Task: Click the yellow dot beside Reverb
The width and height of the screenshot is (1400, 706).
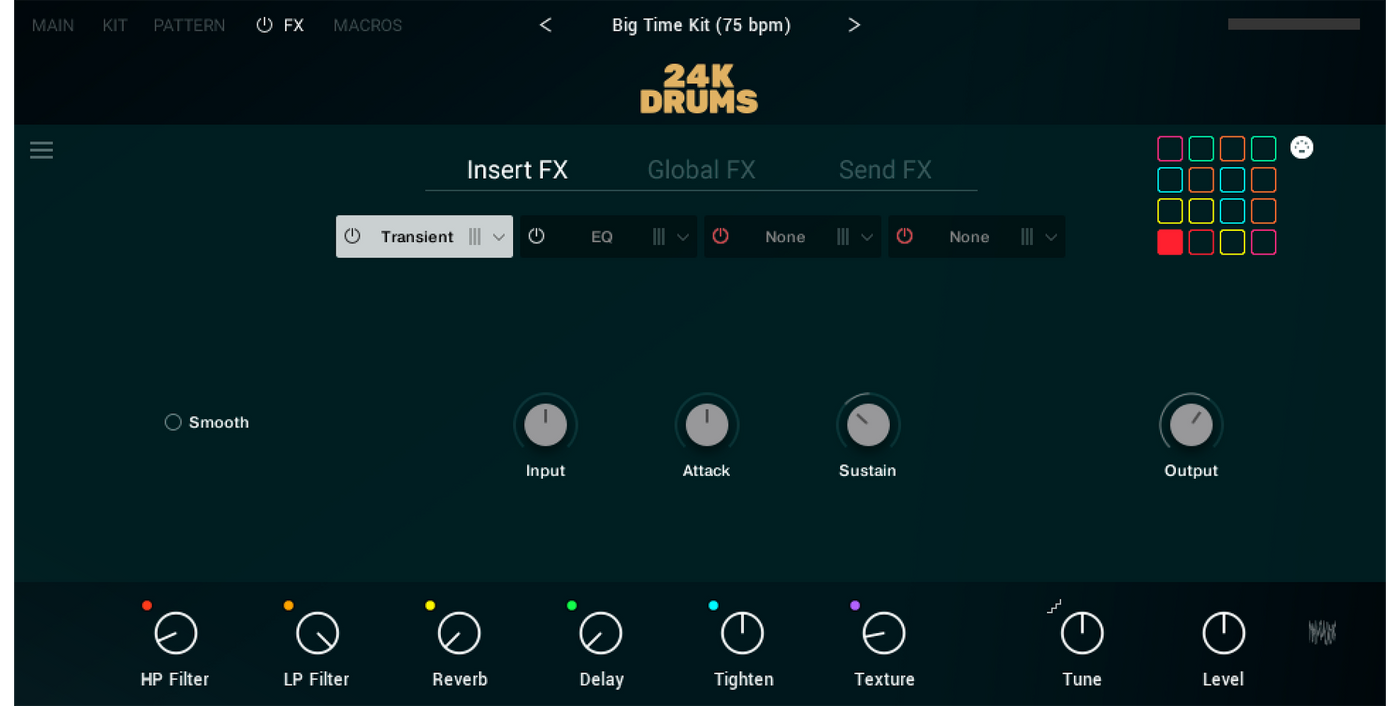Action: tap(430, 606)
